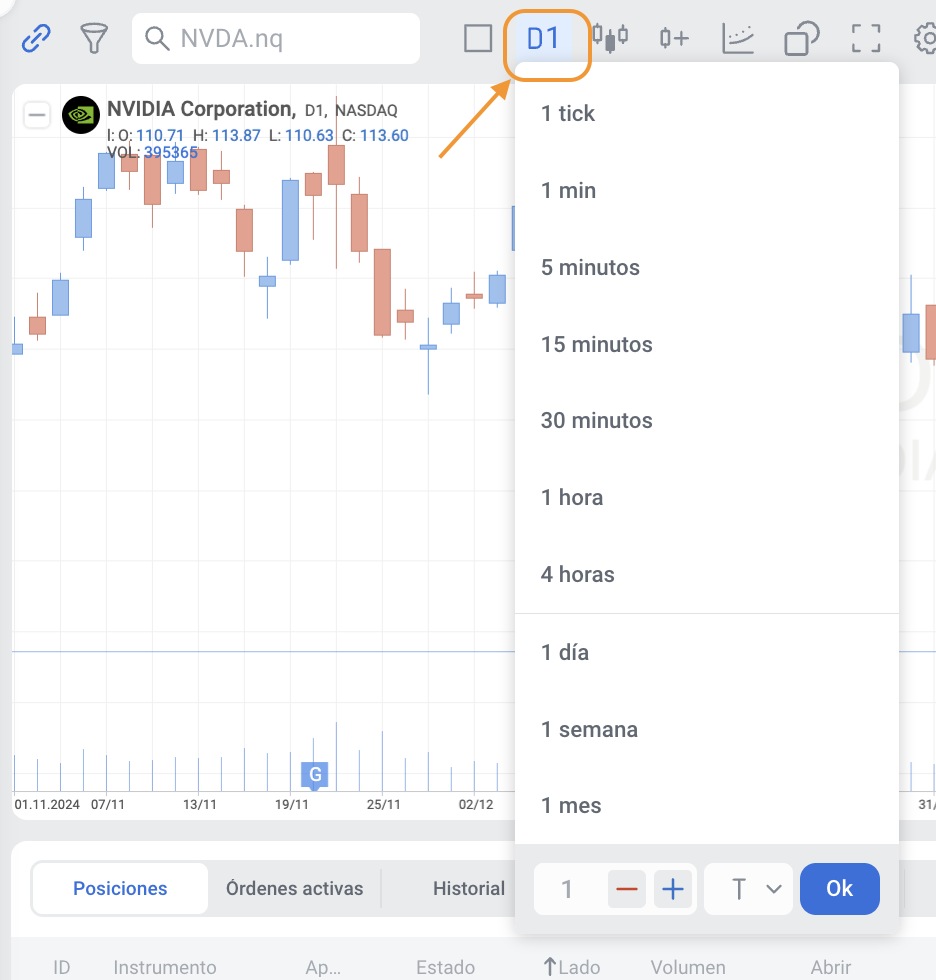Choose 5 minutos timeframe
Image resolution: width=936 pixels, height=980 pixels.
tap(707, 268)
